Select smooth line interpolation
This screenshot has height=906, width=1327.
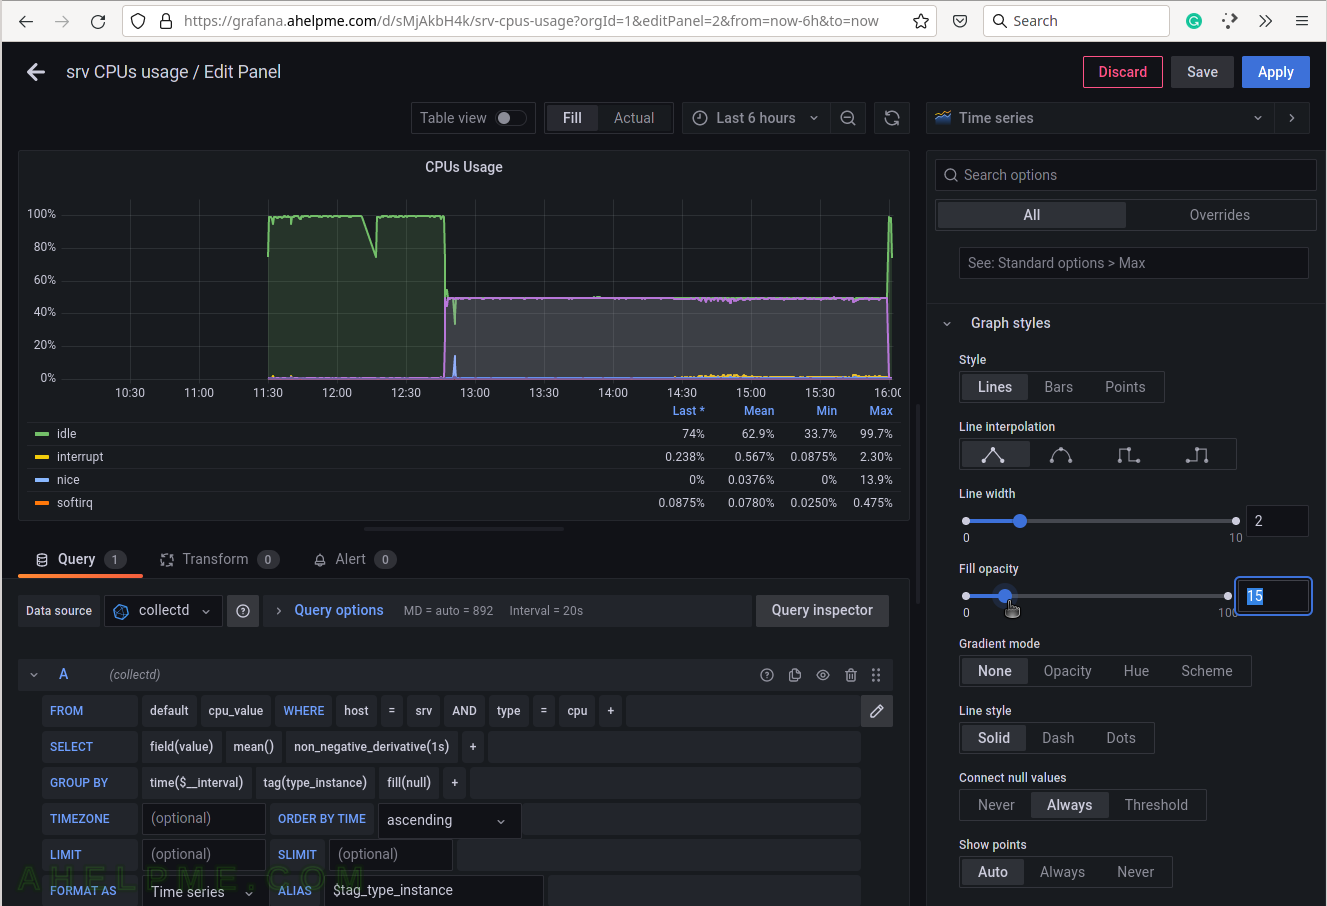(1061, 455)
